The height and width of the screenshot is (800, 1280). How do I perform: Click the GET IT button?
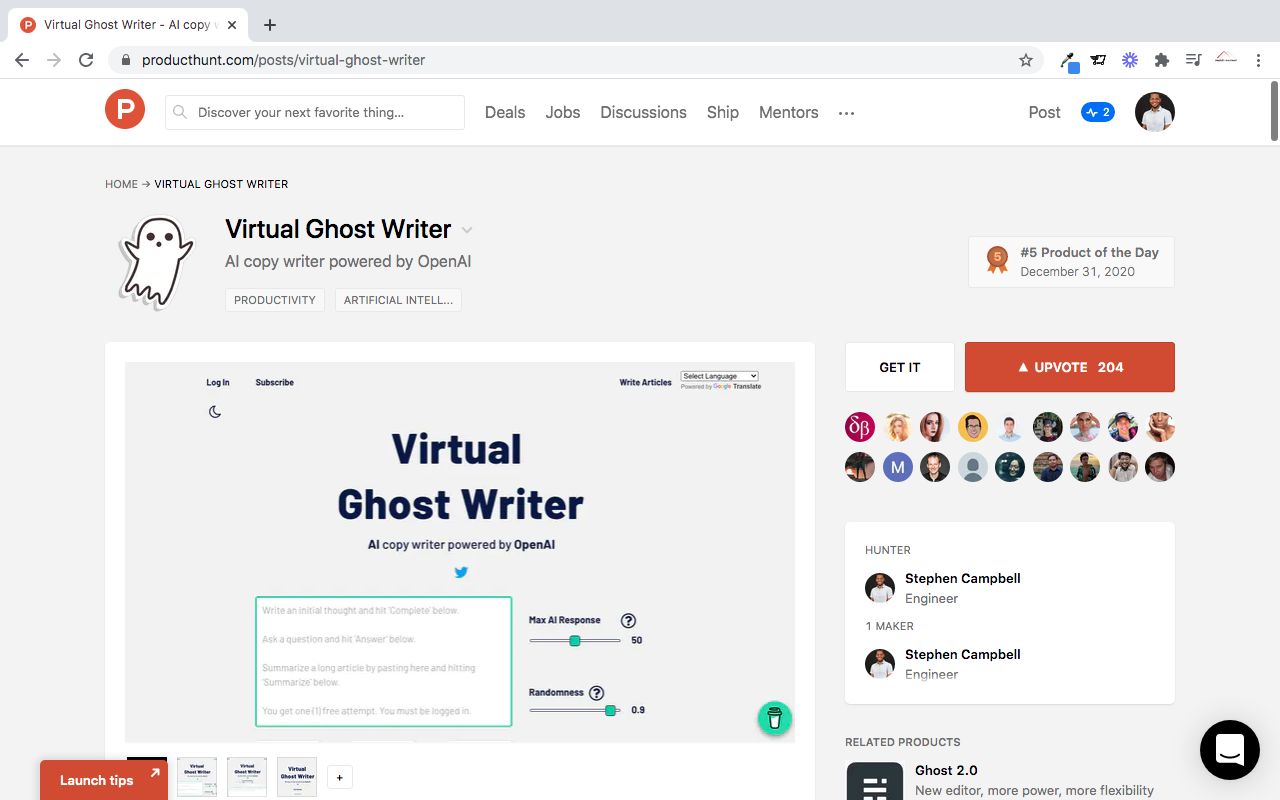point(900,367)
